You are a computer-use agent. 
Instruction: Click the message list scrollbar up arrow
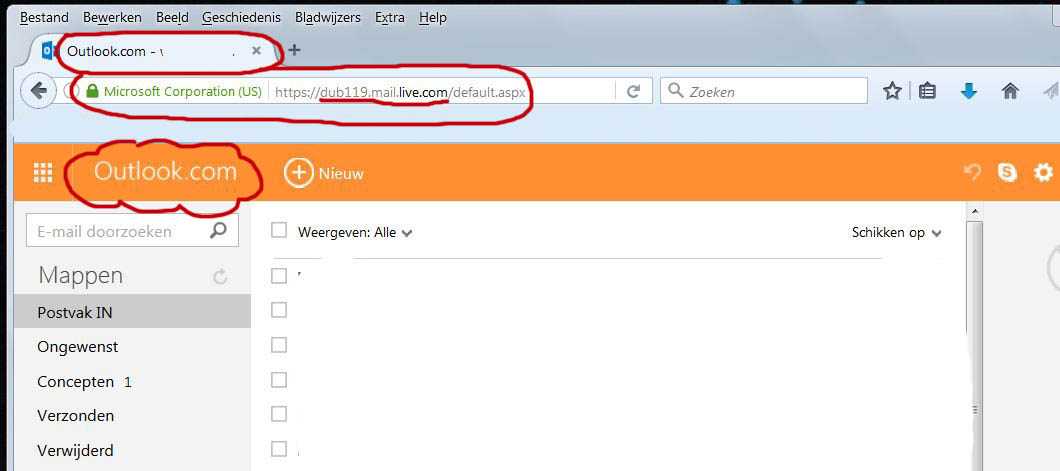click(x=973, y=212)
